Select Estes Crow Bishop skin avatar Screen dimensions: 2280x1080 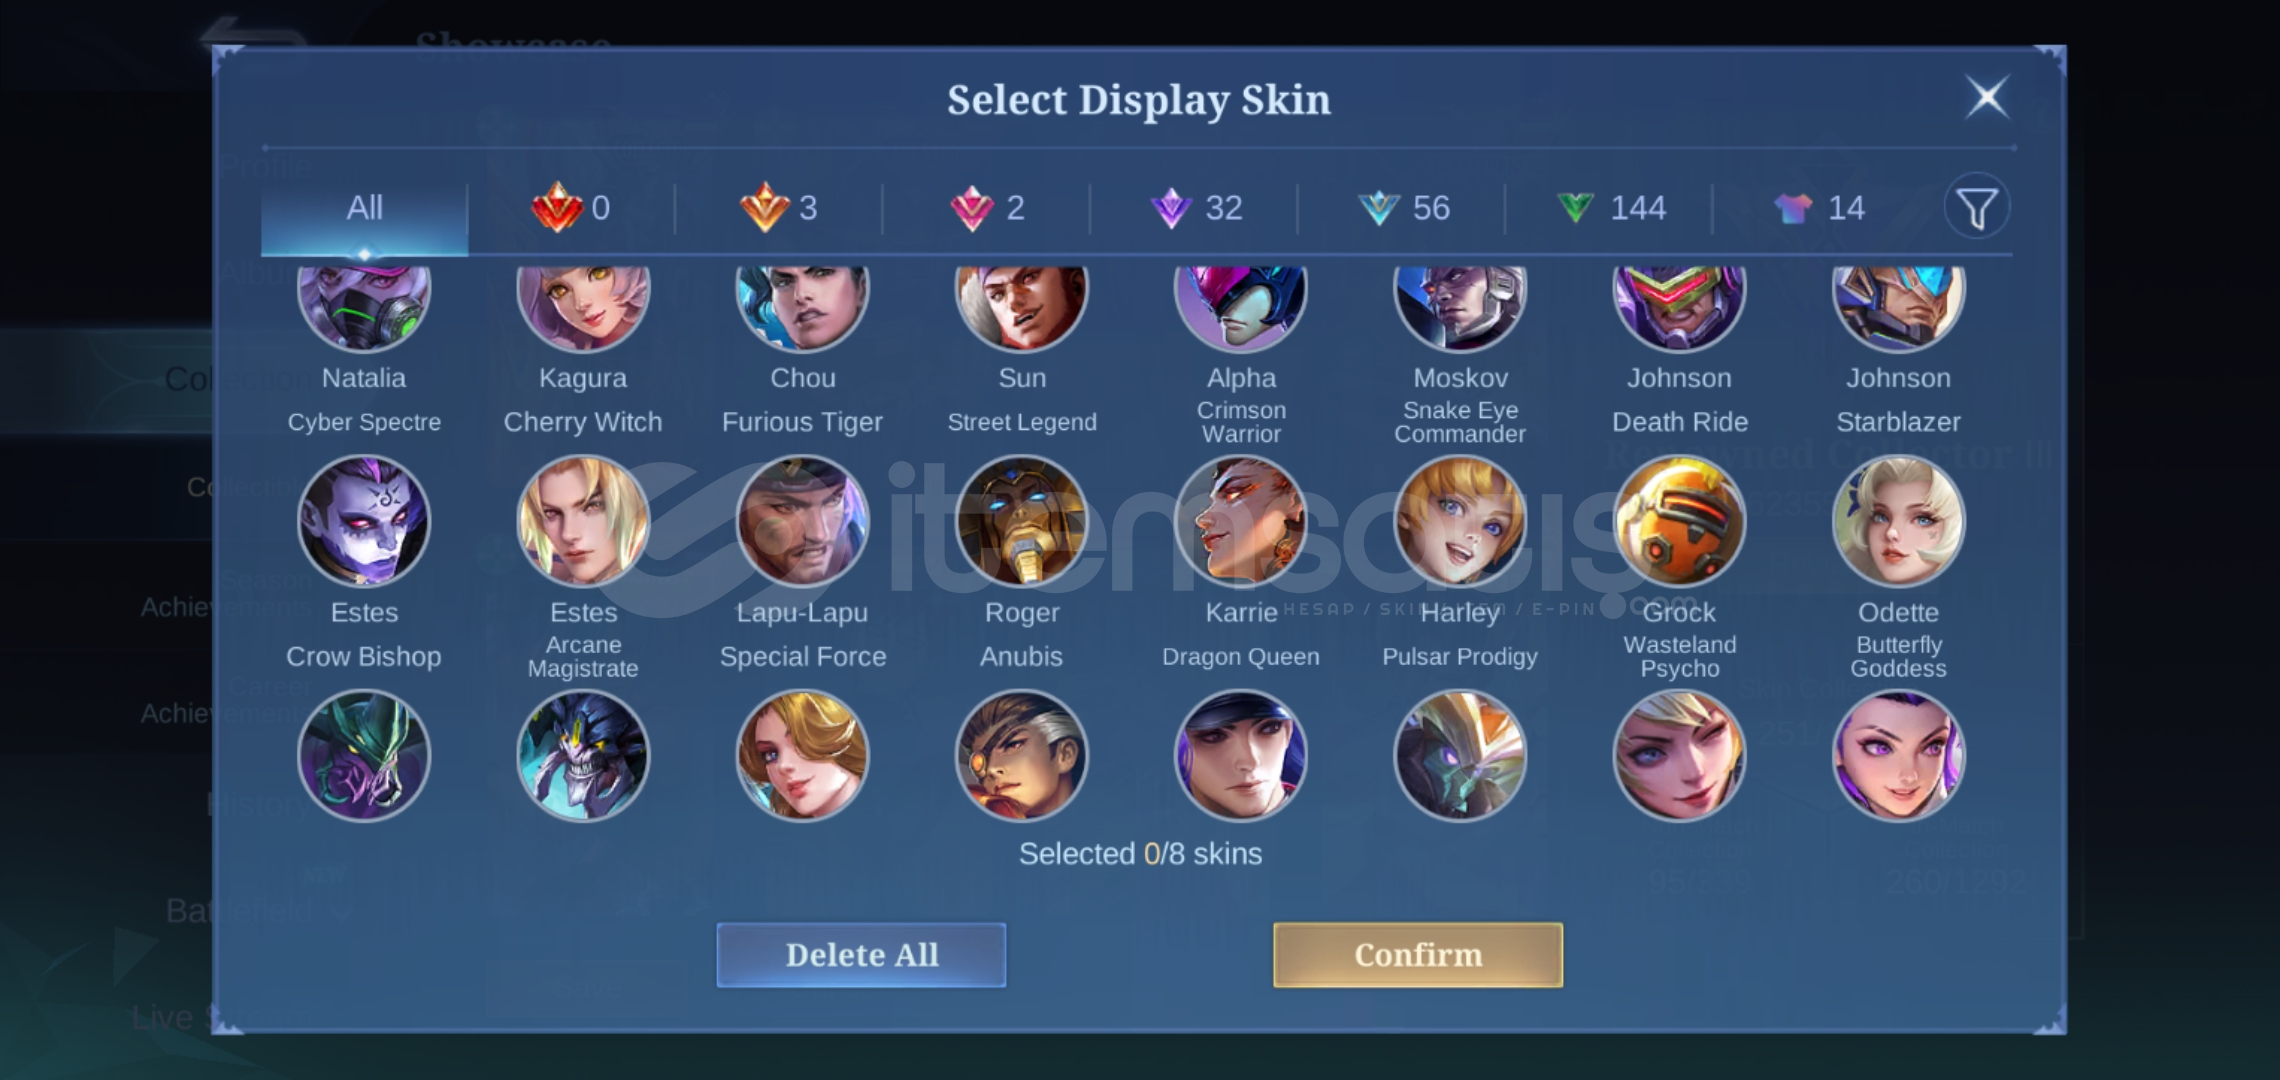pos(364,521)
